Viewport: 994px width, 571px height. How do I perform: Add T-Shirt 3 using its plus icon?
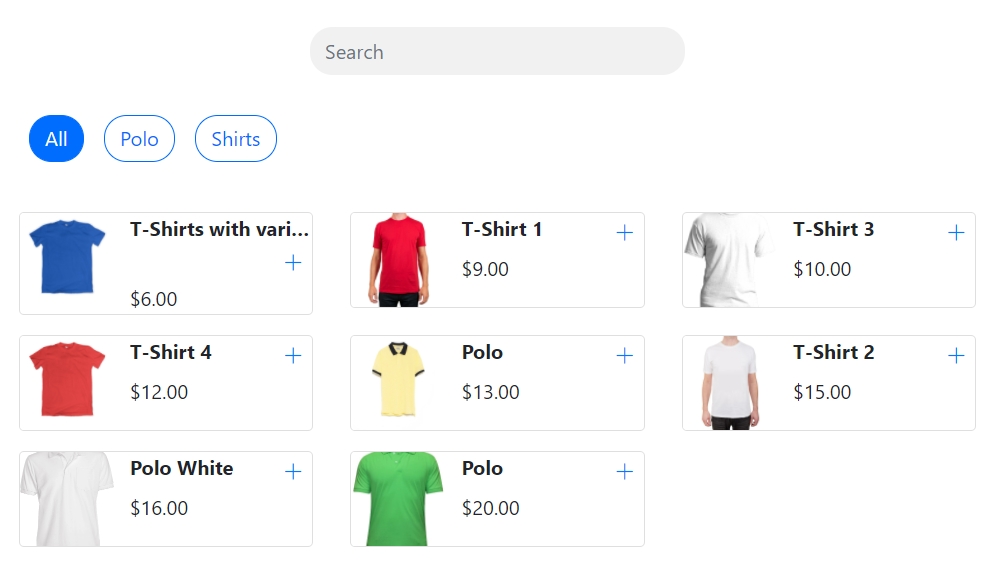(x=956, y=233)
